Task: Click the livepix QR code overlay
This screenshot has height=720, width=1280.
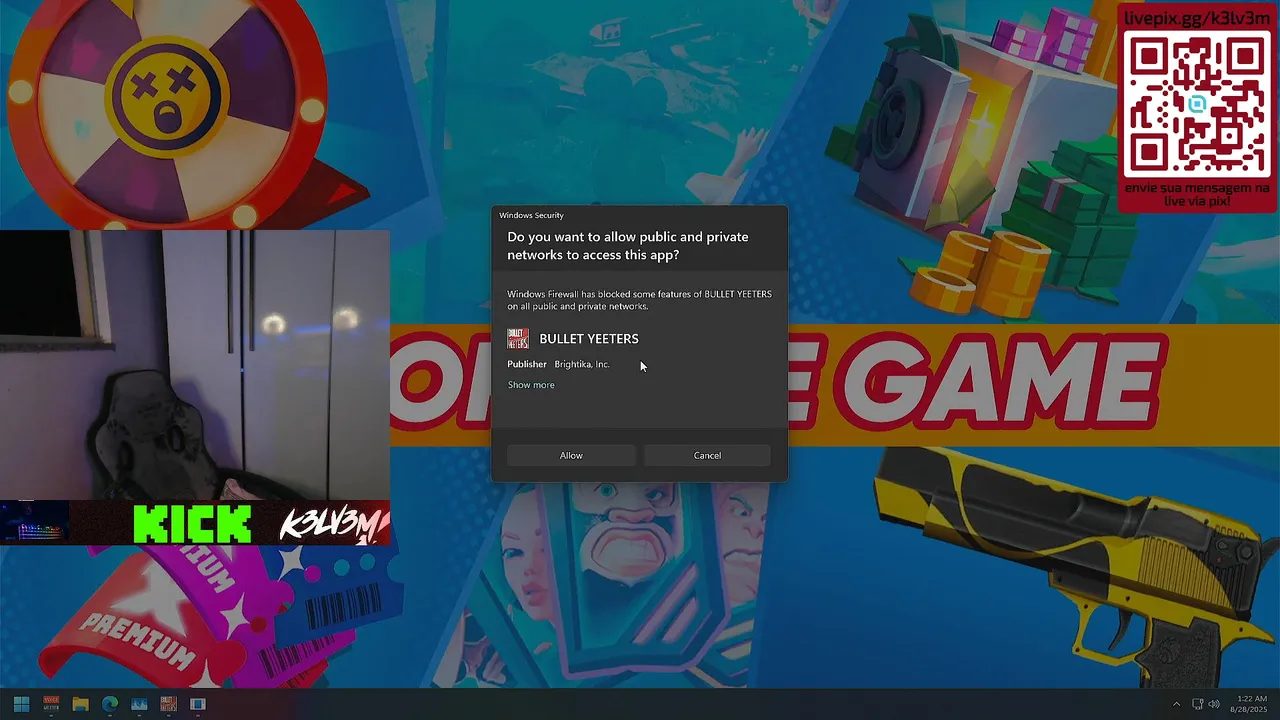Action: tap(1197, 105)
